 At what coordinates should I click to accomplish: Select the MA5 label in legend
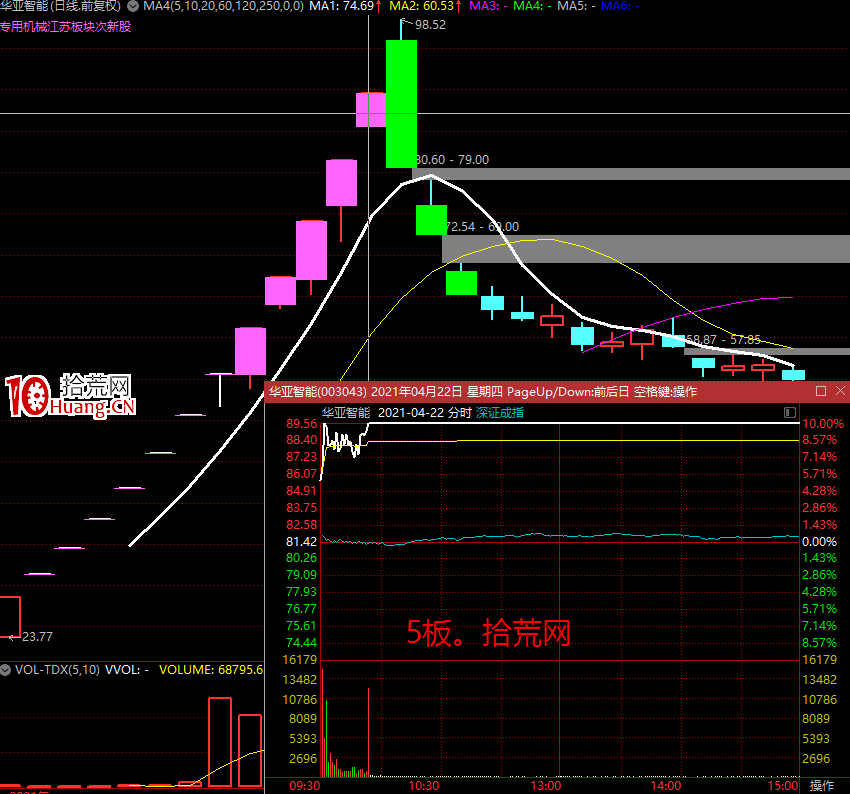[x=576, y=7]
